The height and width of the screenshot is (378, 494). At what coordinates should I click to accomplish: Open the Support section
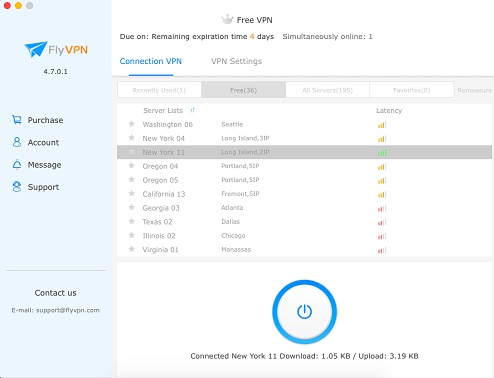(x=43, y=187)
